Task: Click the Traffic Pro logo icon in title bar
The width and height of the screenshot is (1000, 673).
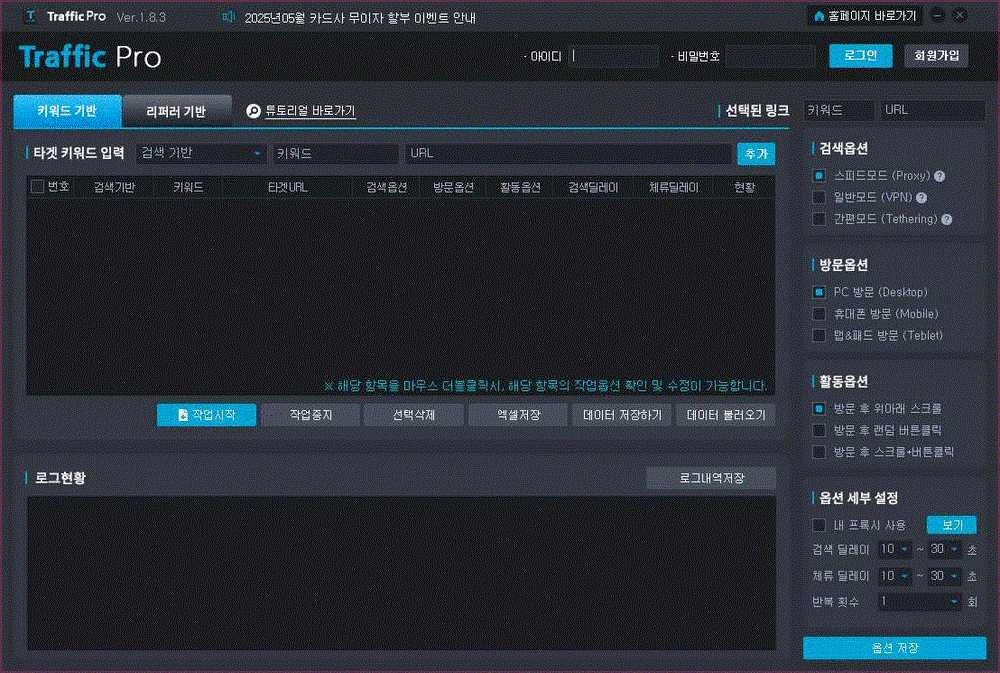Action: coord(31,17)
